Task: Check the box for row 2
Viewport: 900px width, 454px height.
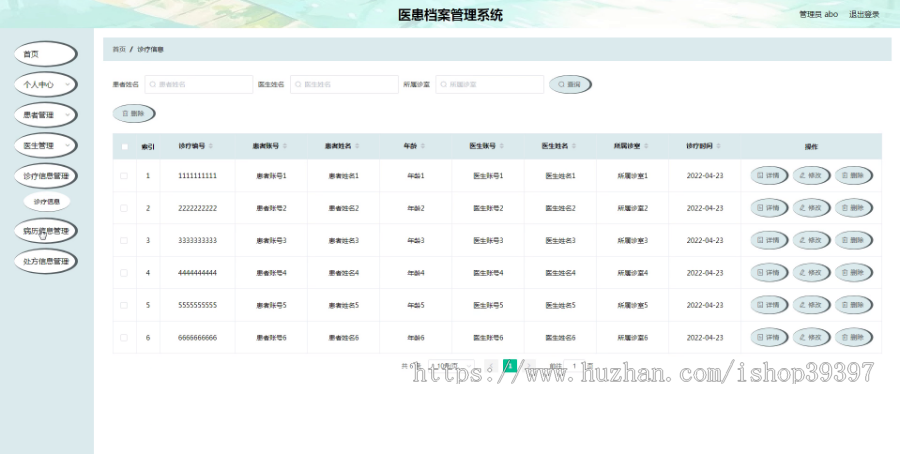Action: pos(124,208)
